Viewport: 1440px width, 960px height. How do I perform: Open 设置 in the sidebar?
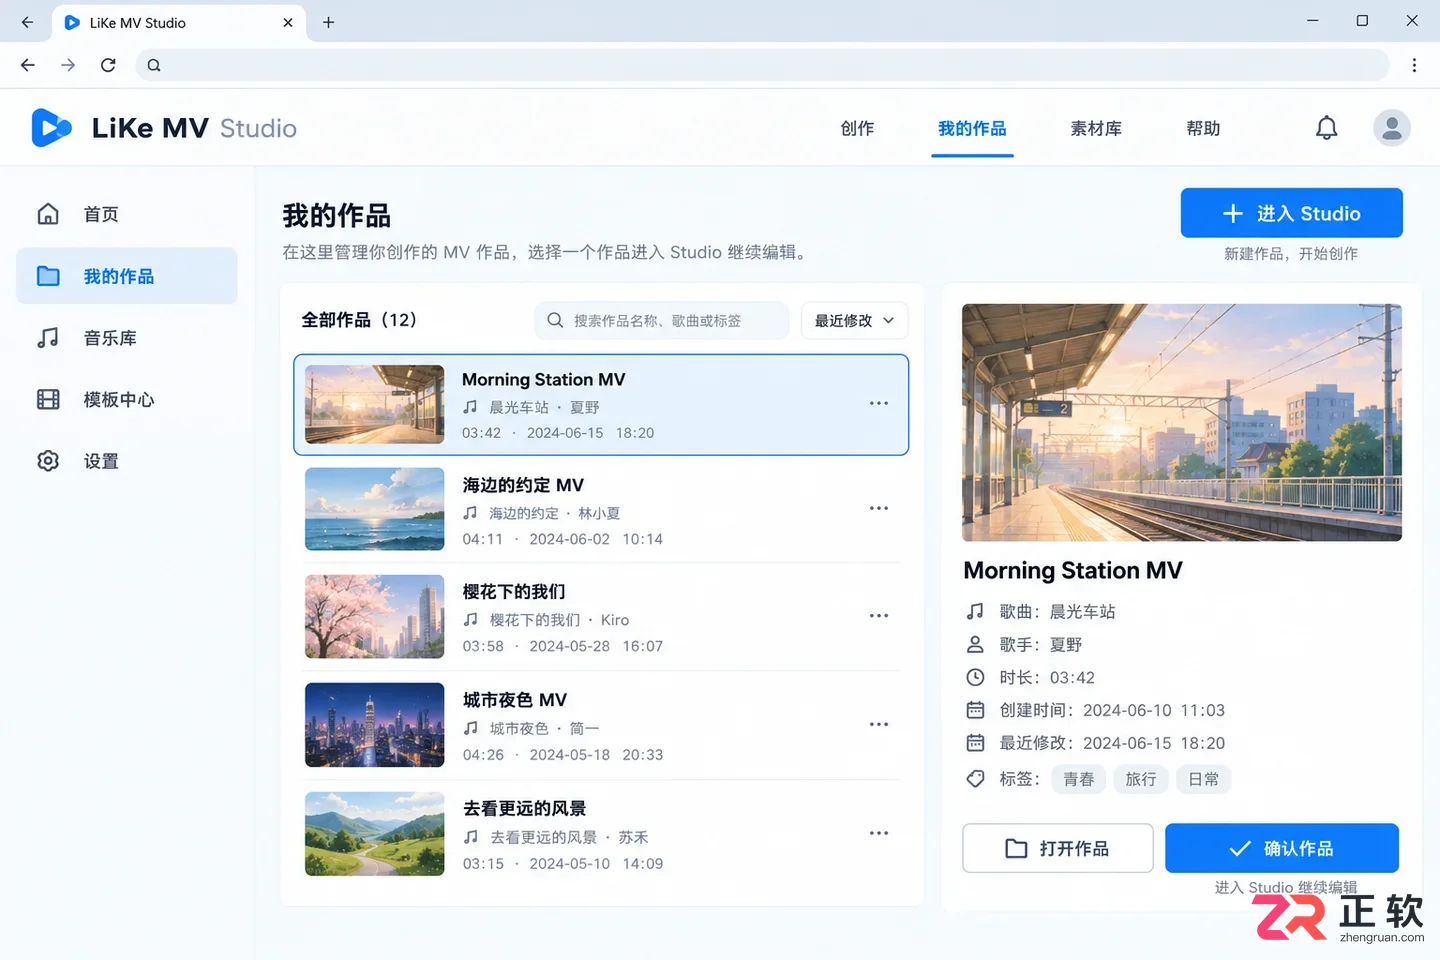[127, 461]
